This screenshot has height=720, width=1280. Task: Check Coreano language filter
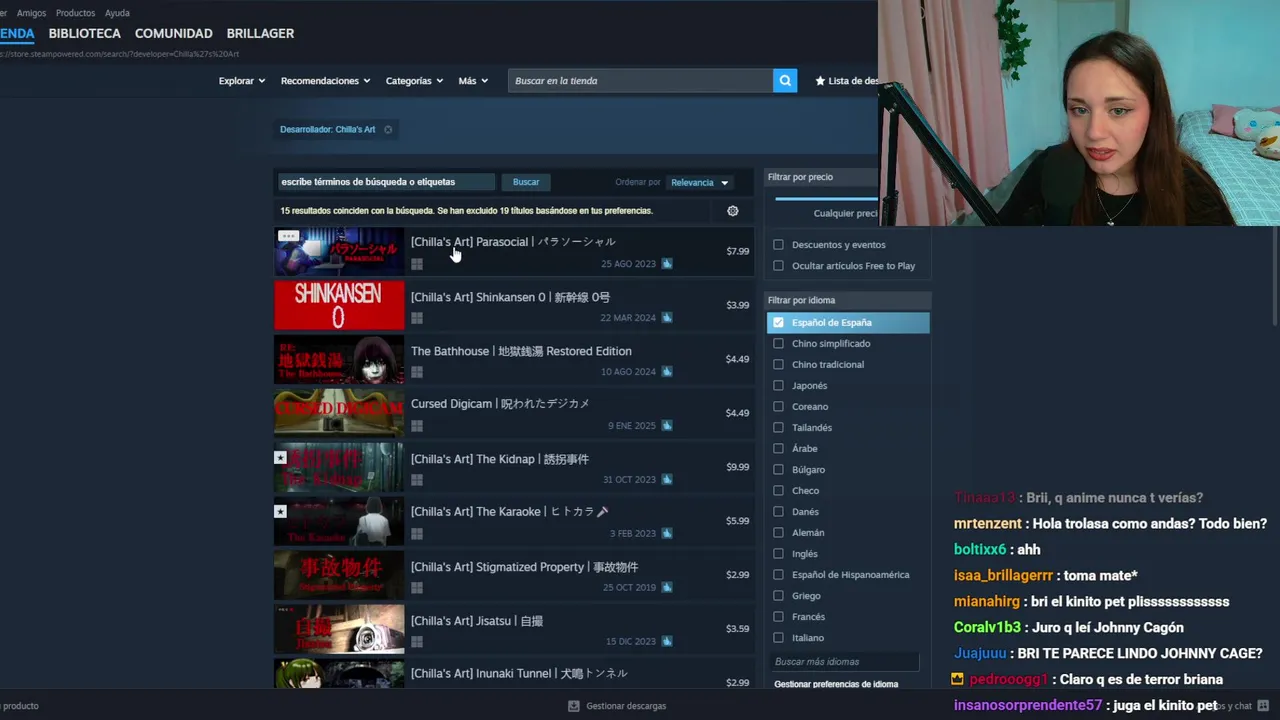[778, 407]
